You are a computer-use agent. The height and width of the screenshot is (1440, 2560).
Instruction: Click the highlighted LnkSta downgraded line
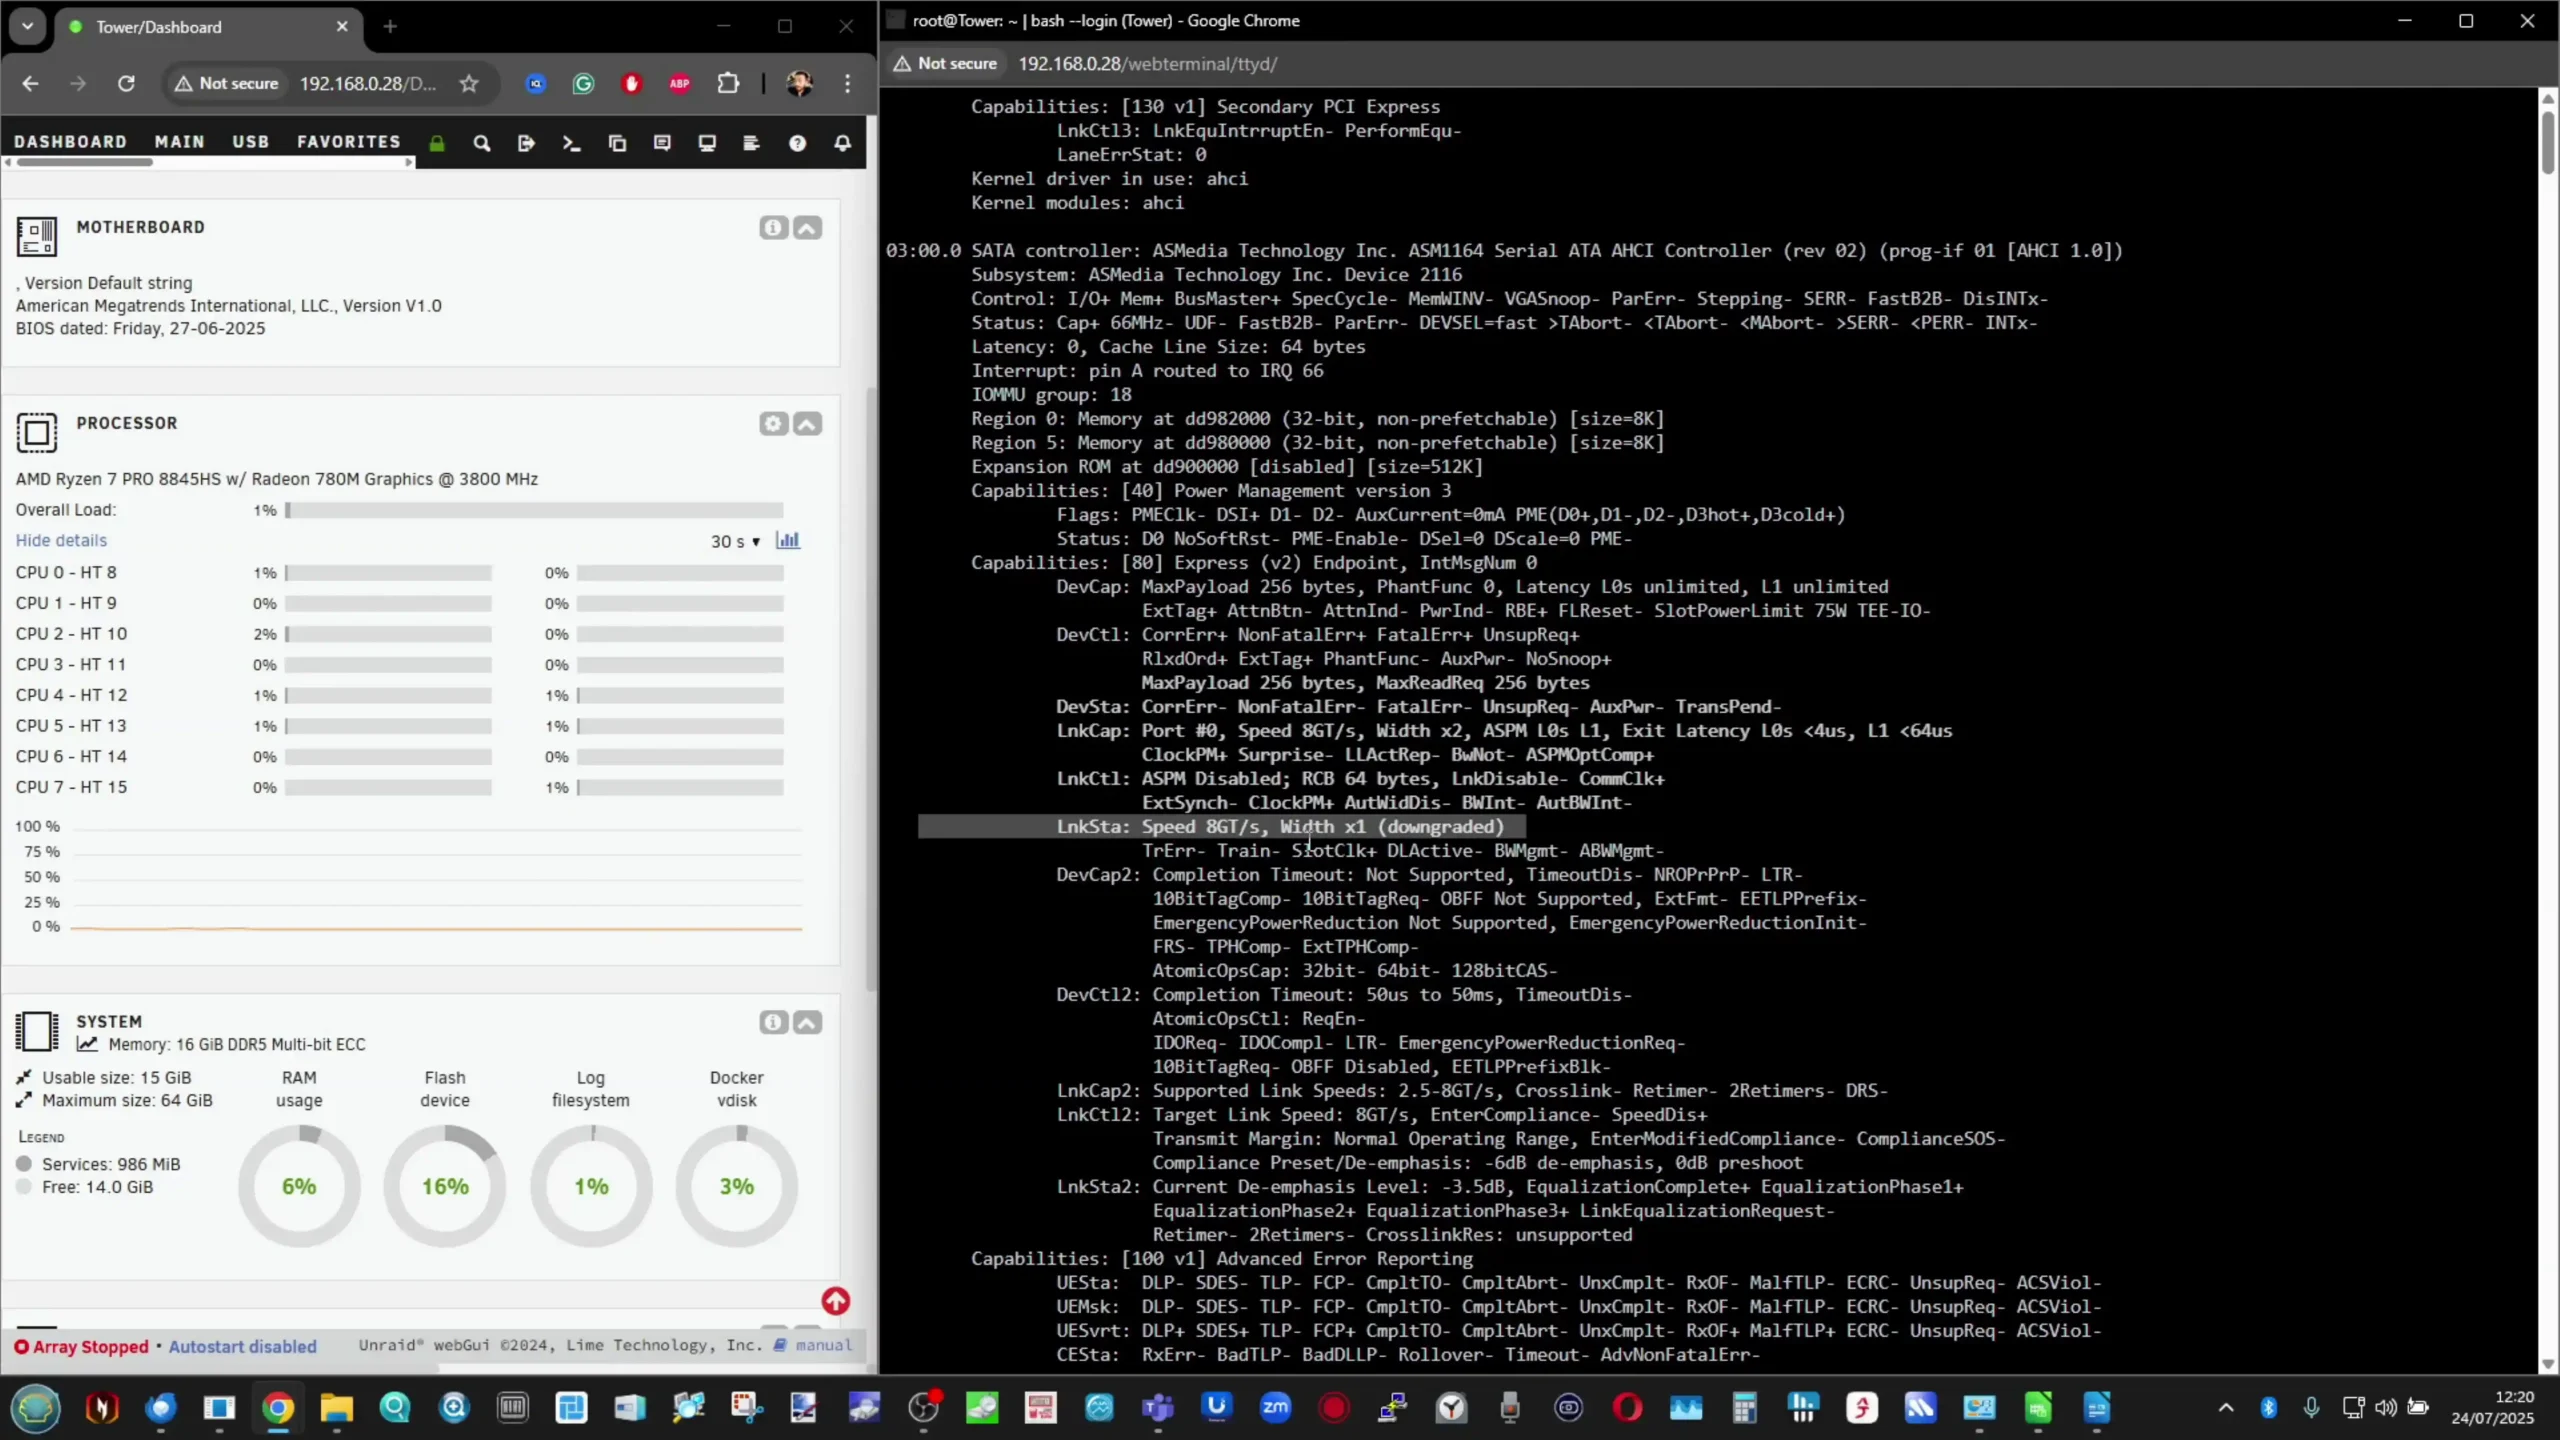1222,827
